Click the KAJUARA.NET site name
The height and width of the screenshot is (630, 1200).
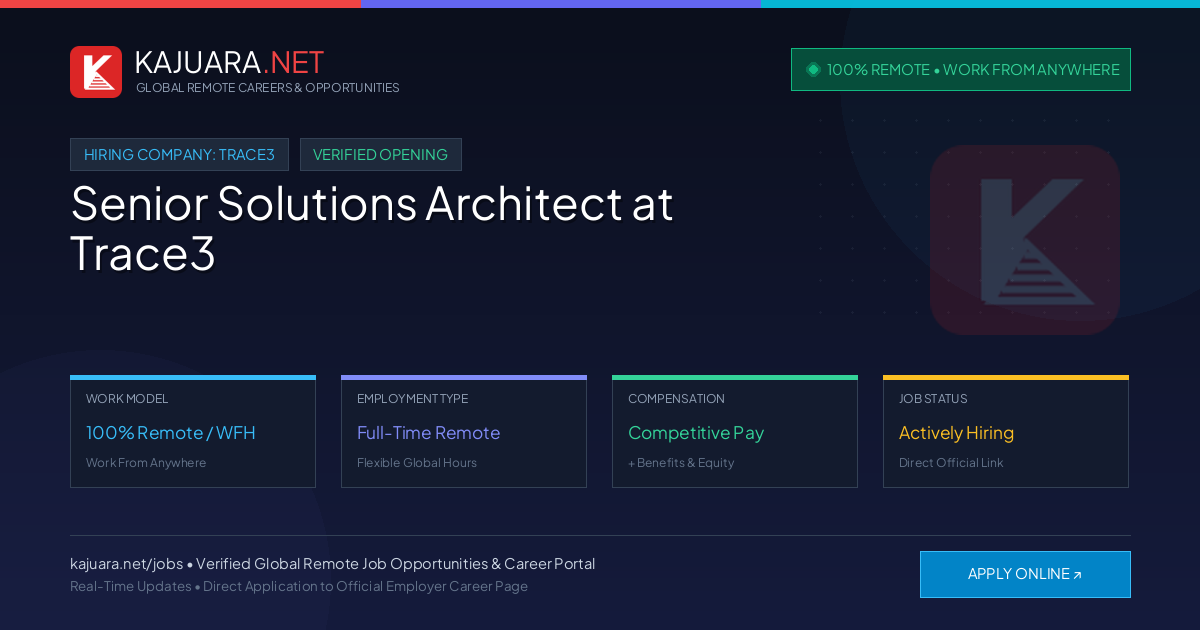pos(229,62)
